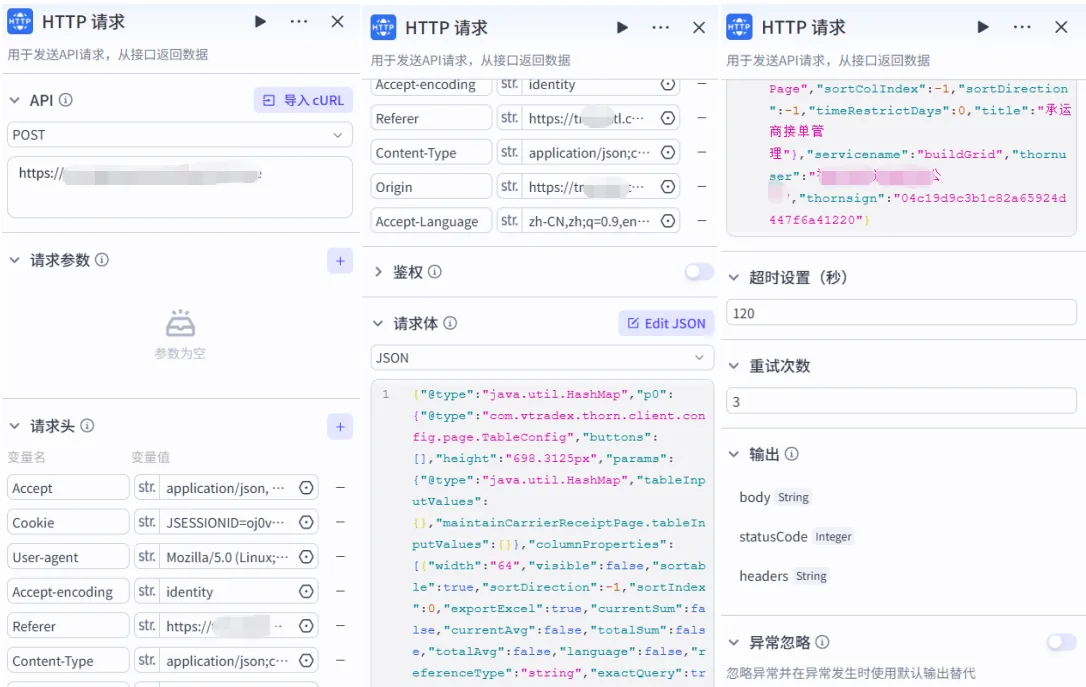Click inside the JSON request body editor

pos(542,533)
